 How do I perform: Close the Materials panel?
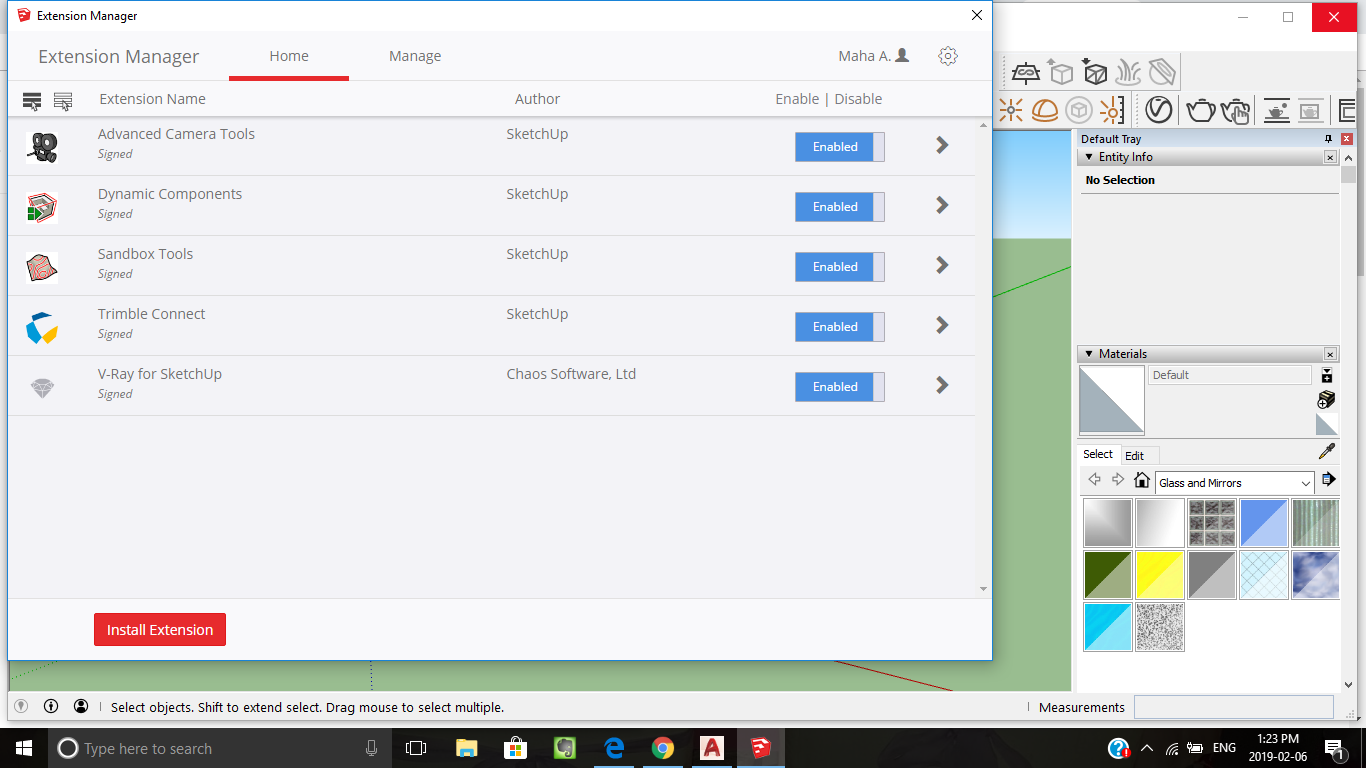click(1330, 354)
